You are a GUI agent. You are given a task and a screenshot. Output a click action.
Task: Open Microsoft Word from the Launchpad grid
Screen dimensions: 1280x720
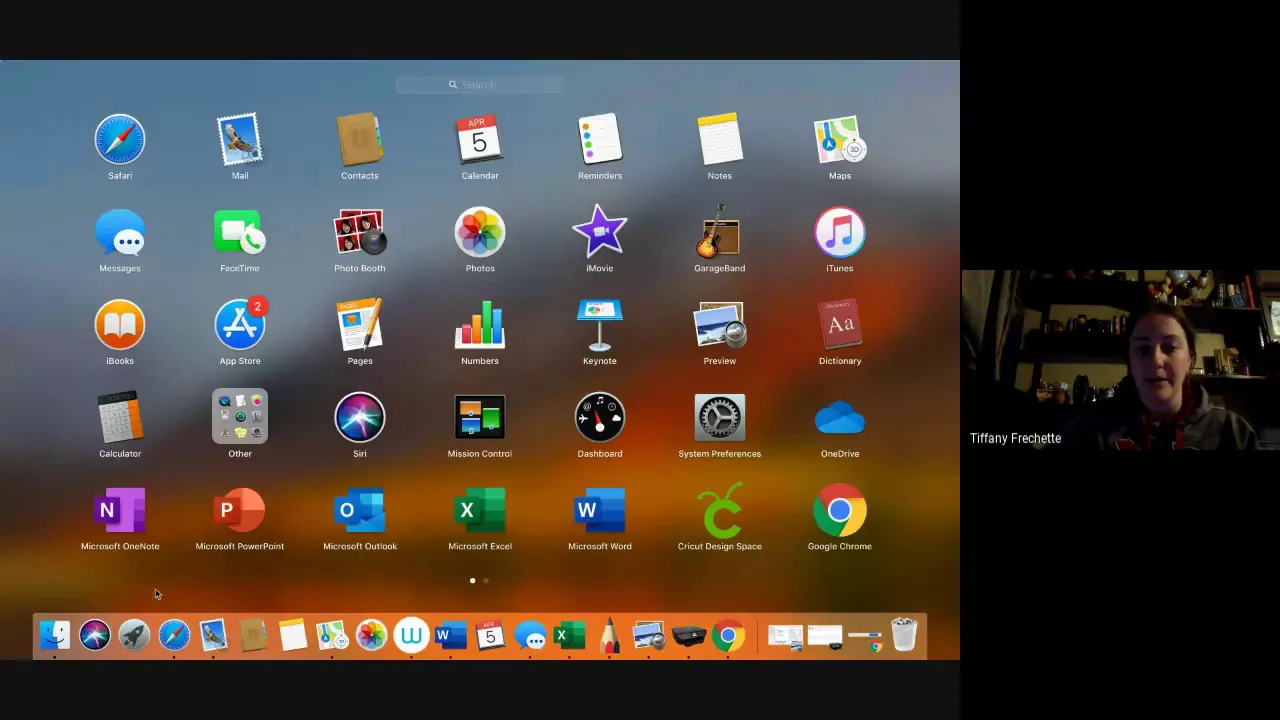600,511
